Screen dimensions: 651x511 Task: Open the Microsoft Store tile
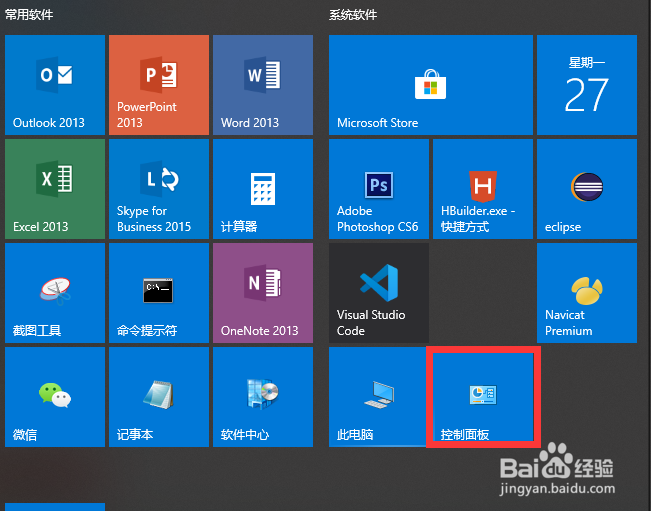(431, 85)
